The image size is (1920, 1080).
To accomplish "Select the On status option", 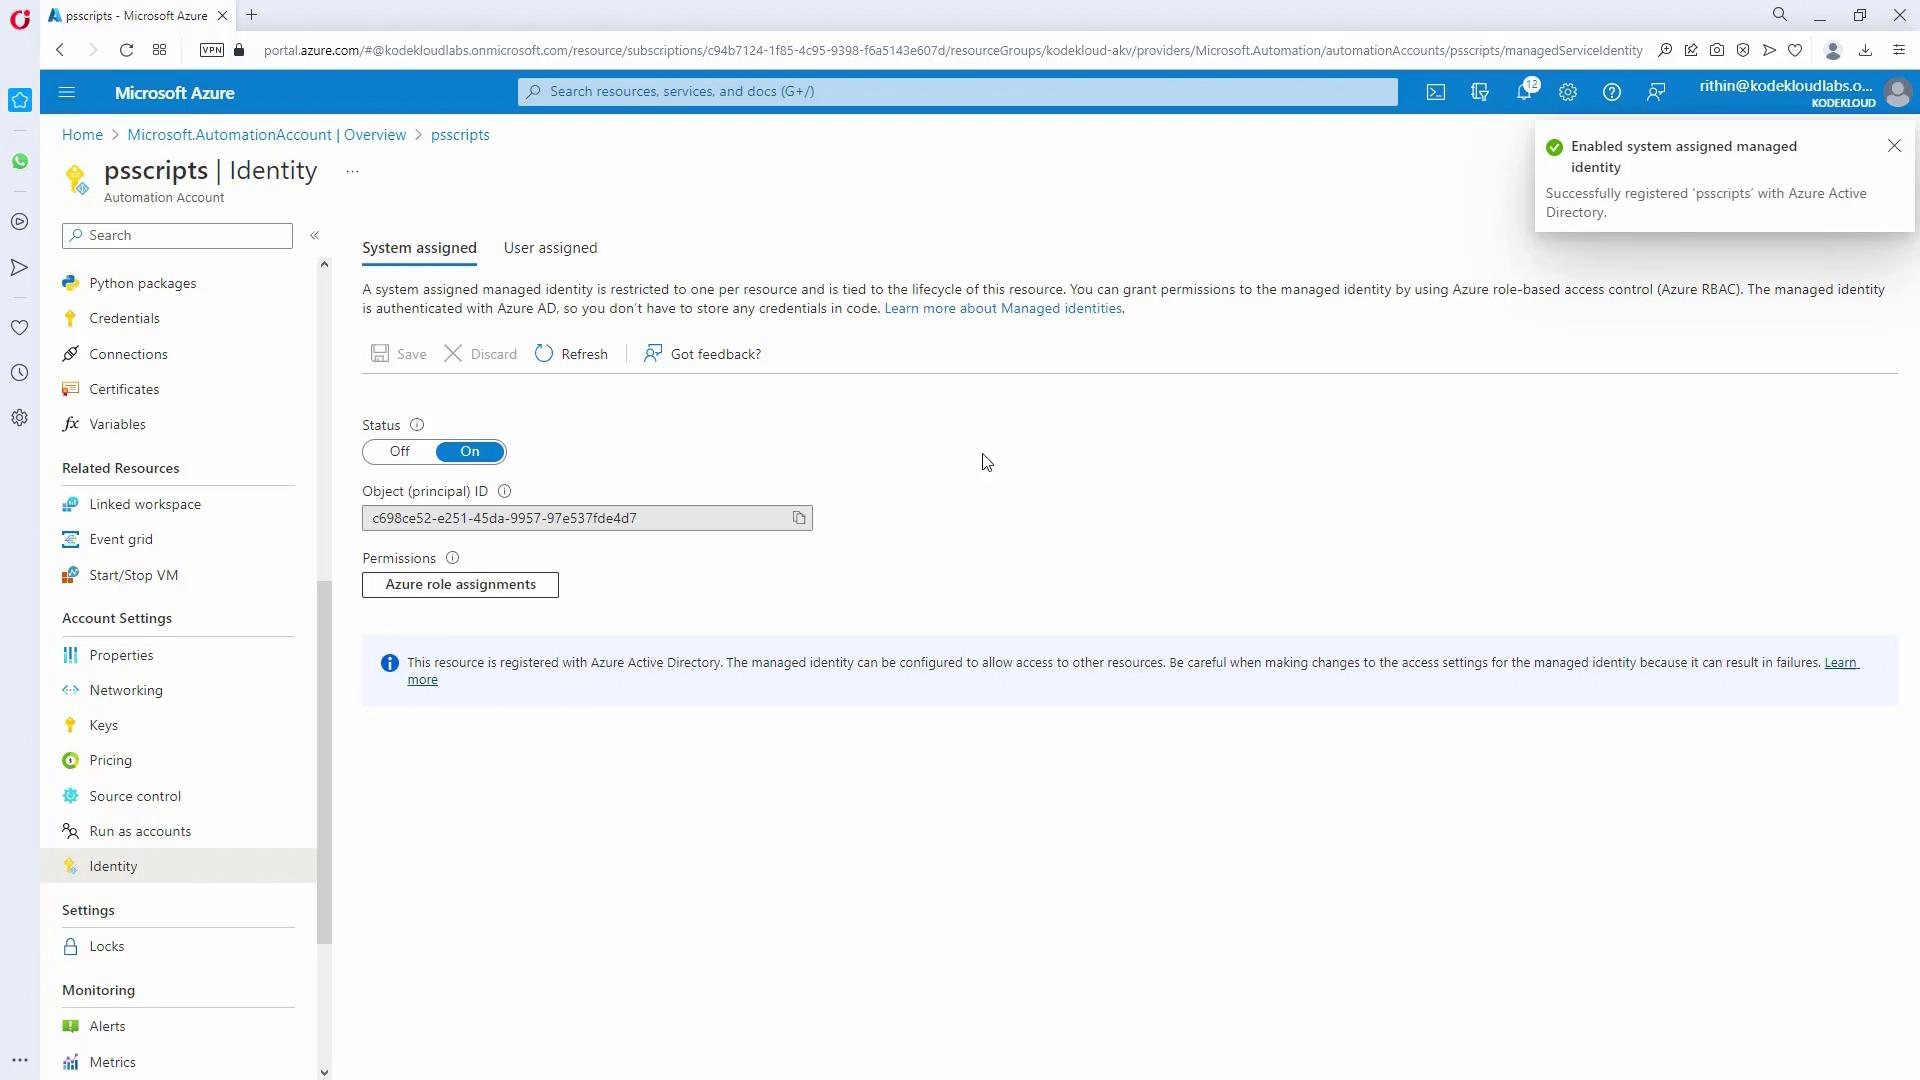I will 469,452.
